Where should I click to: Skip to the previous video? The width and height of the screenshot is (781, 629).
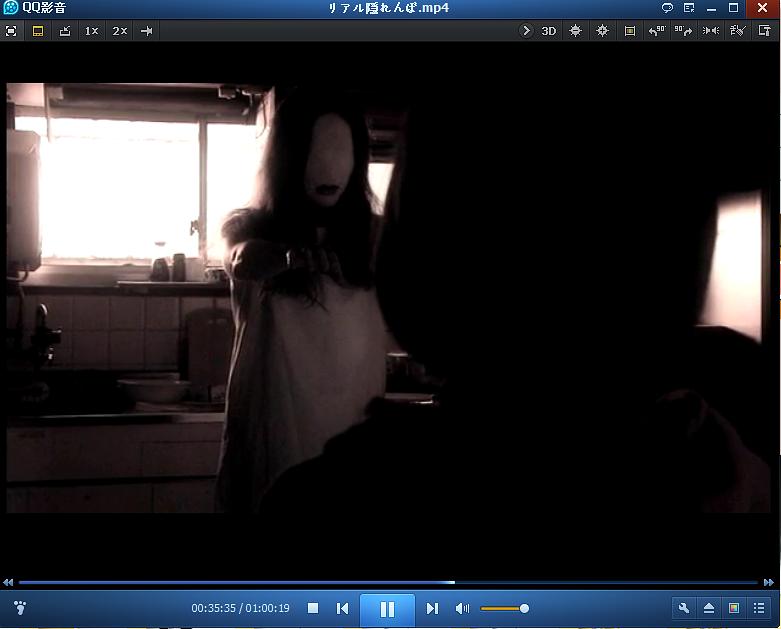[x=342, y=608]
